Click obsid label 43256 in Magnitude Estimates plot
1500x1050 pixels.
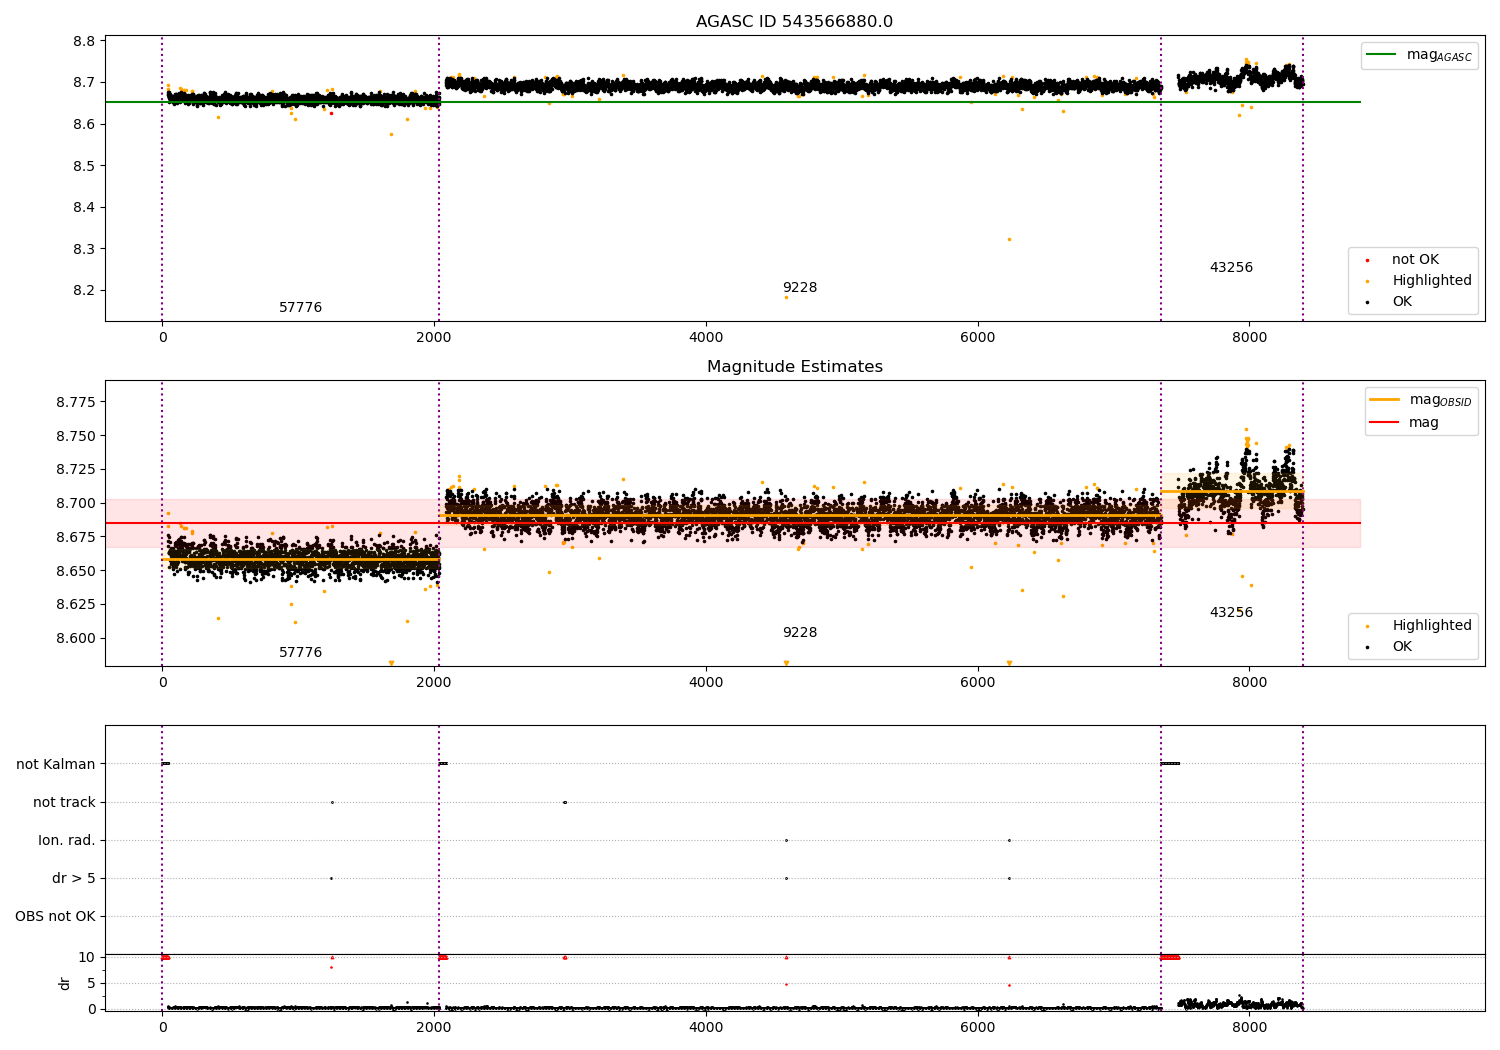click(1231, 613)
